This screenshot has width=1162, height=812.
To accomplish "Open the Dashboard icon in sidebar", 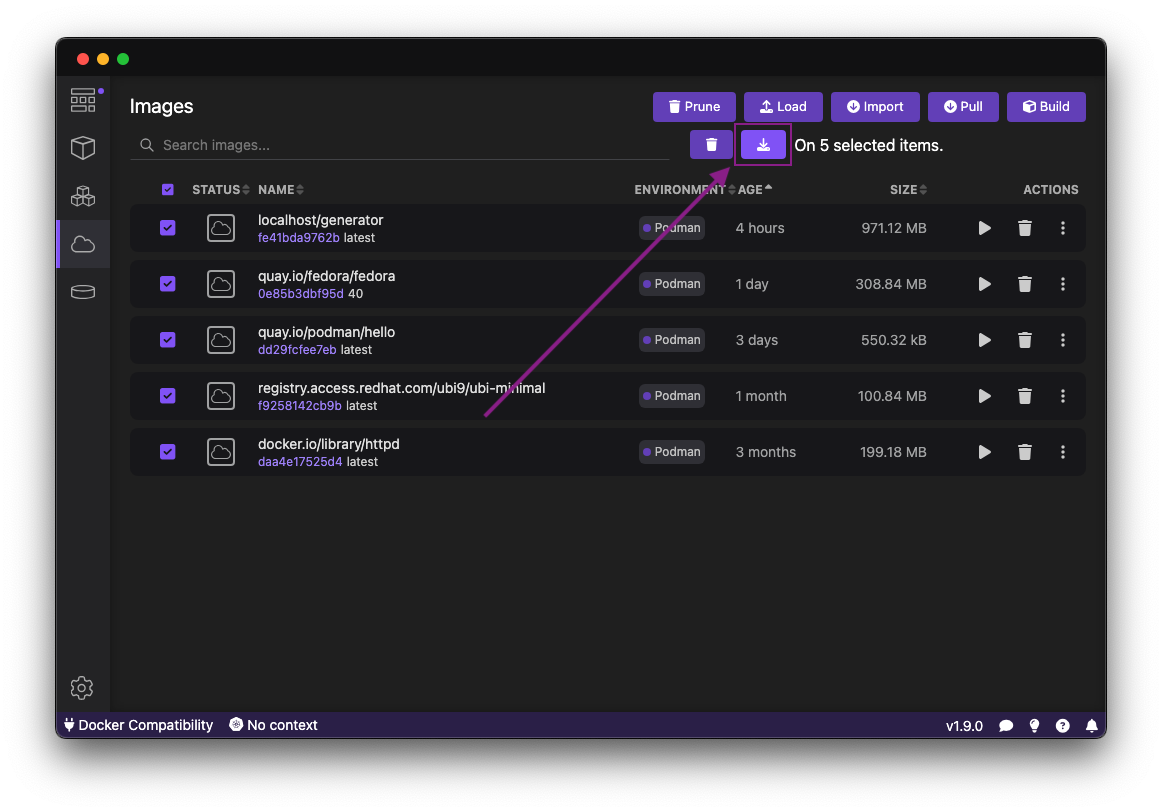I will 83,100.
